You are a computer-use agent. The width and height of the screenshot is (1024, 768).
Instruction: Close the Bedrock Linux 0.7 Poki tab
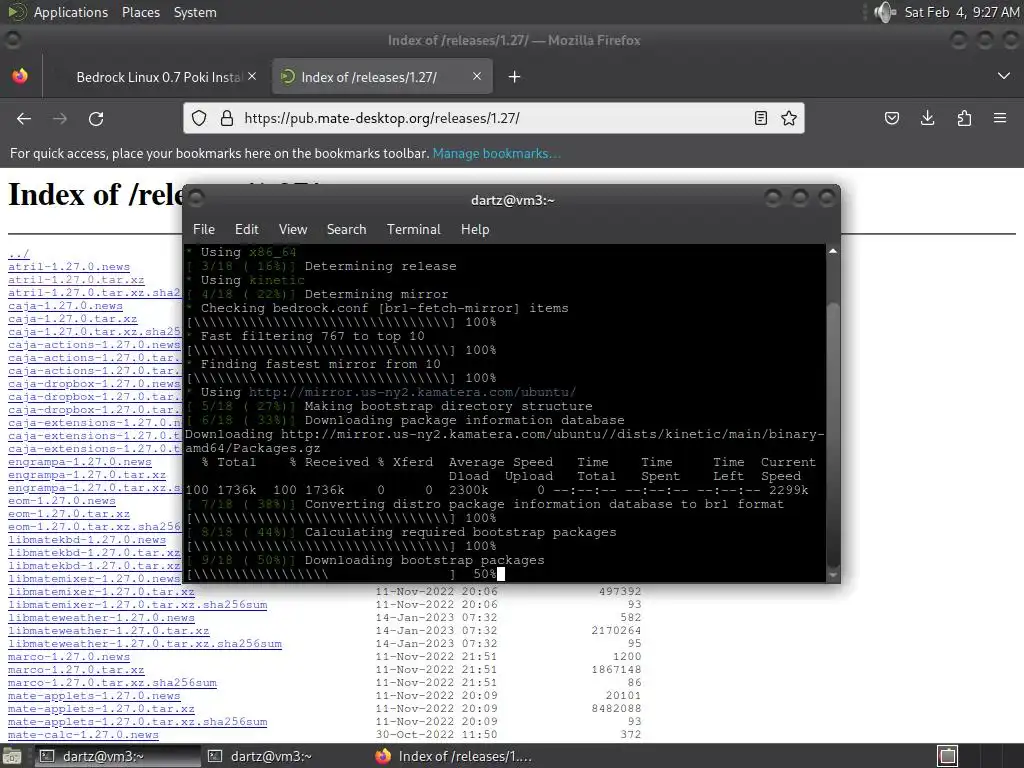point(252,76)
